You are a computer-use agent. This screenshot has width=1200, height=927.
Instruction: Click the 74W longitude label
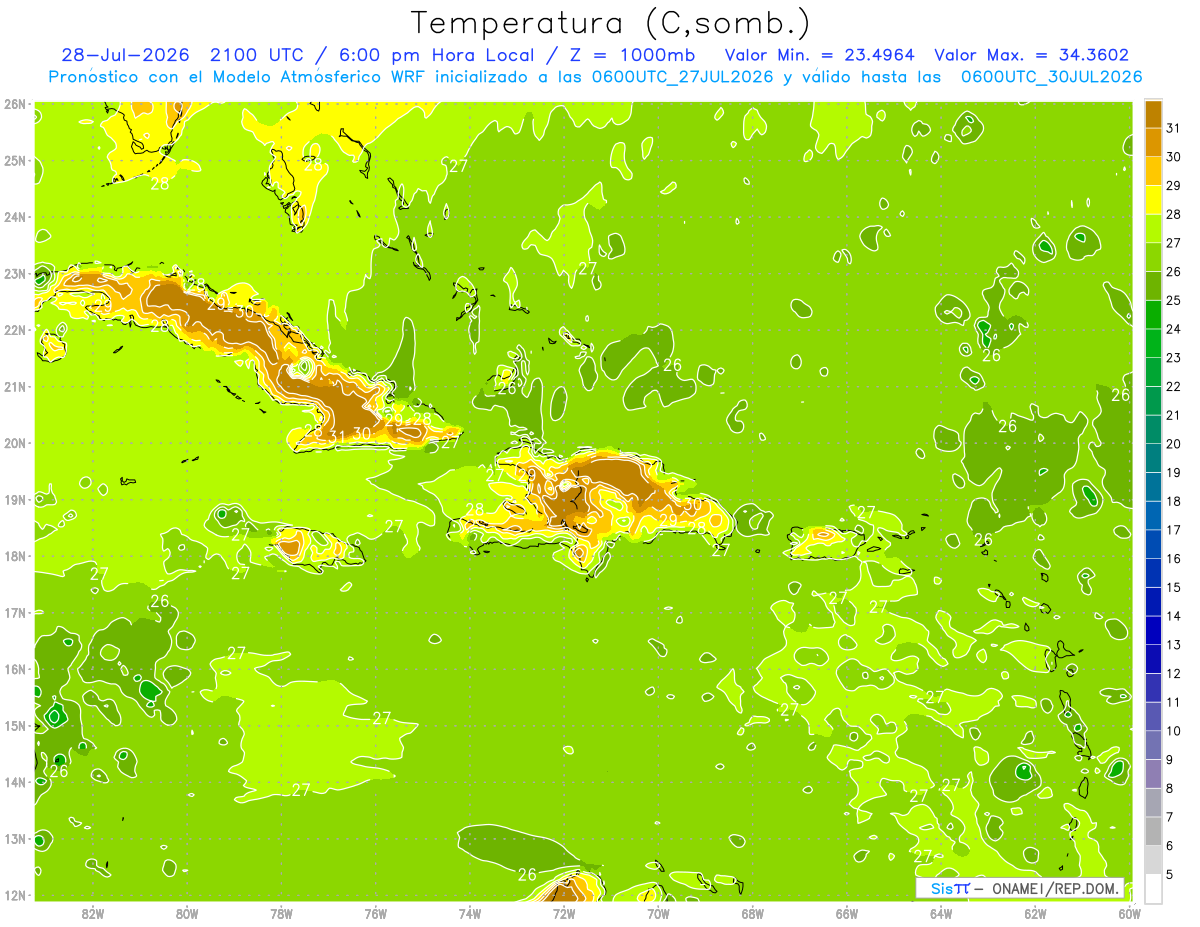click(470, 913)
